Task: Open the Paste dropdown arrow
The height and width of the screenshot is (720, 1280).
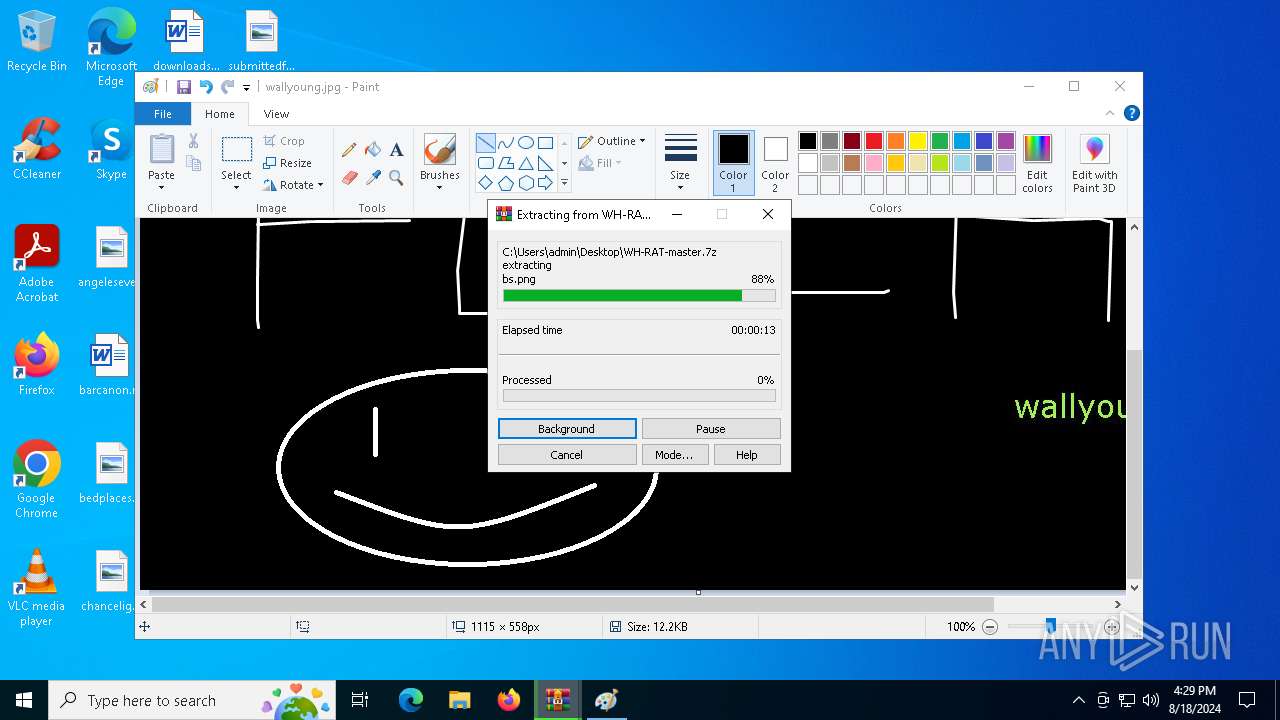Action: [161, 187]
